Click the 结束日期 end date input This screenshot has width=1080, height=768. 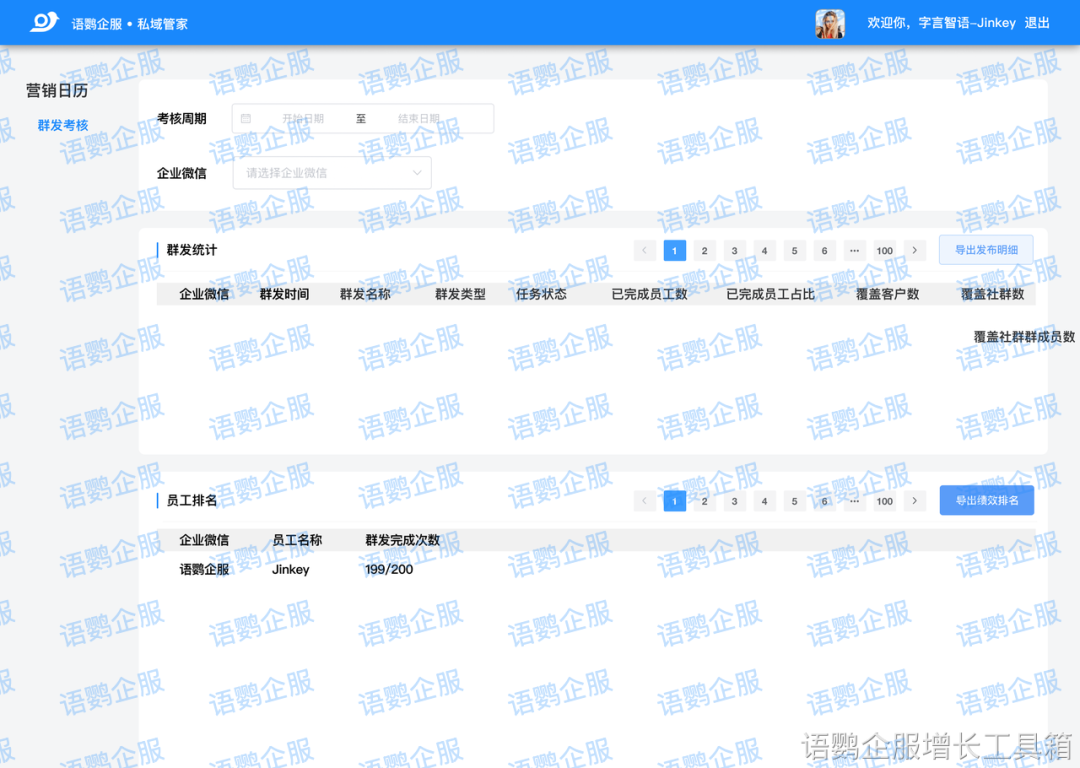[420, 118]
